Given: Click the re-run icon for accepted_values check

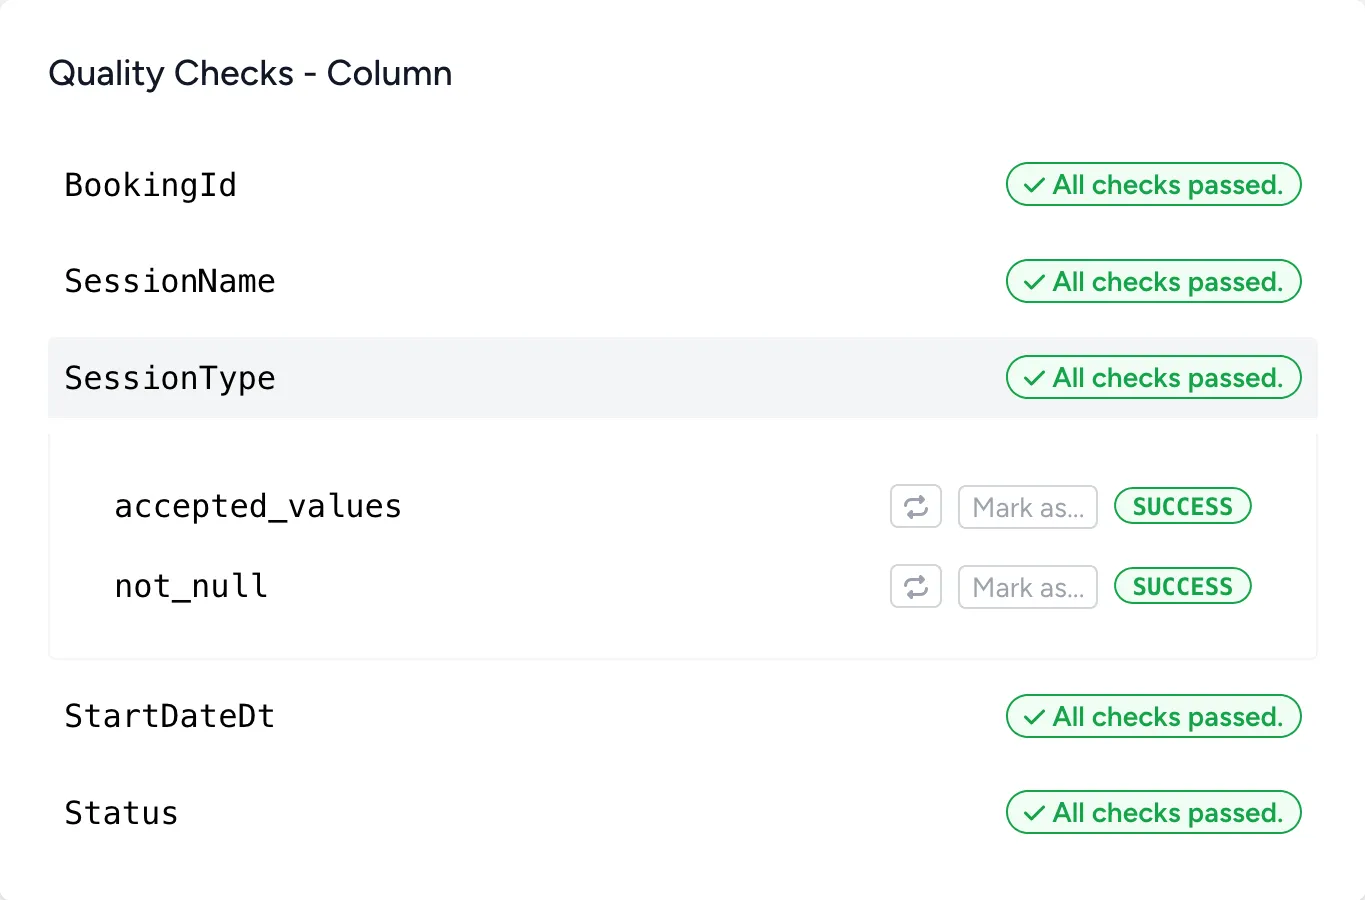Looking at the screenshot, I should 916,507.
